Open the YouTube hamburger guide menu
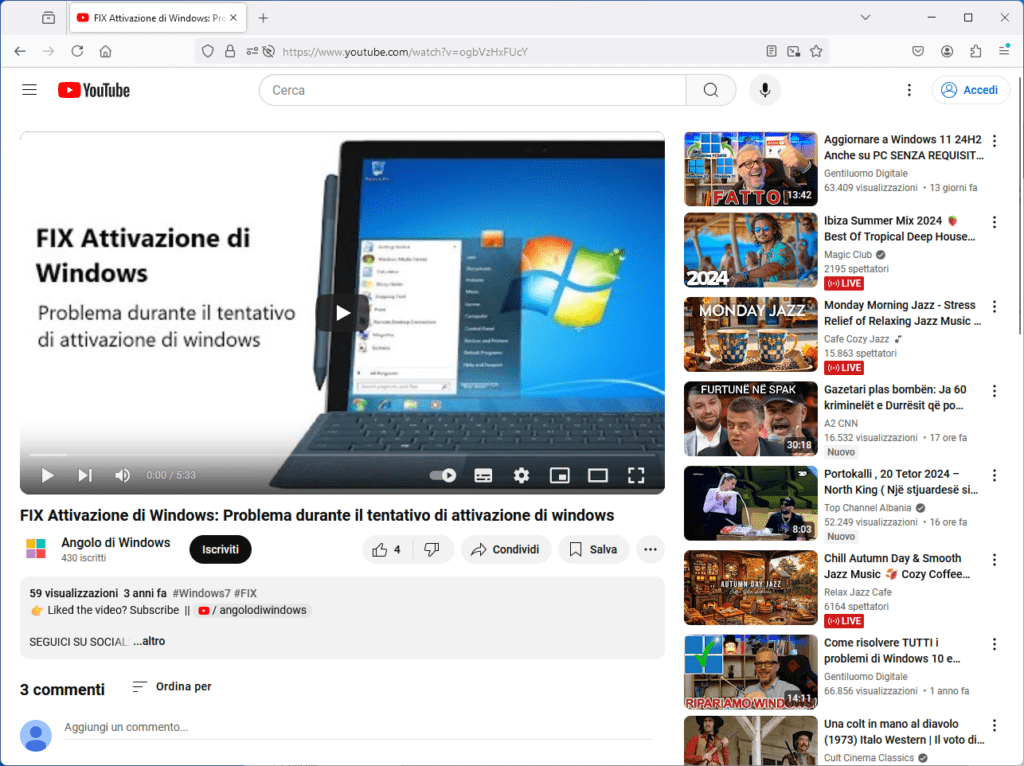This screenshot has height=766, width=1024. tap(29, 90)
